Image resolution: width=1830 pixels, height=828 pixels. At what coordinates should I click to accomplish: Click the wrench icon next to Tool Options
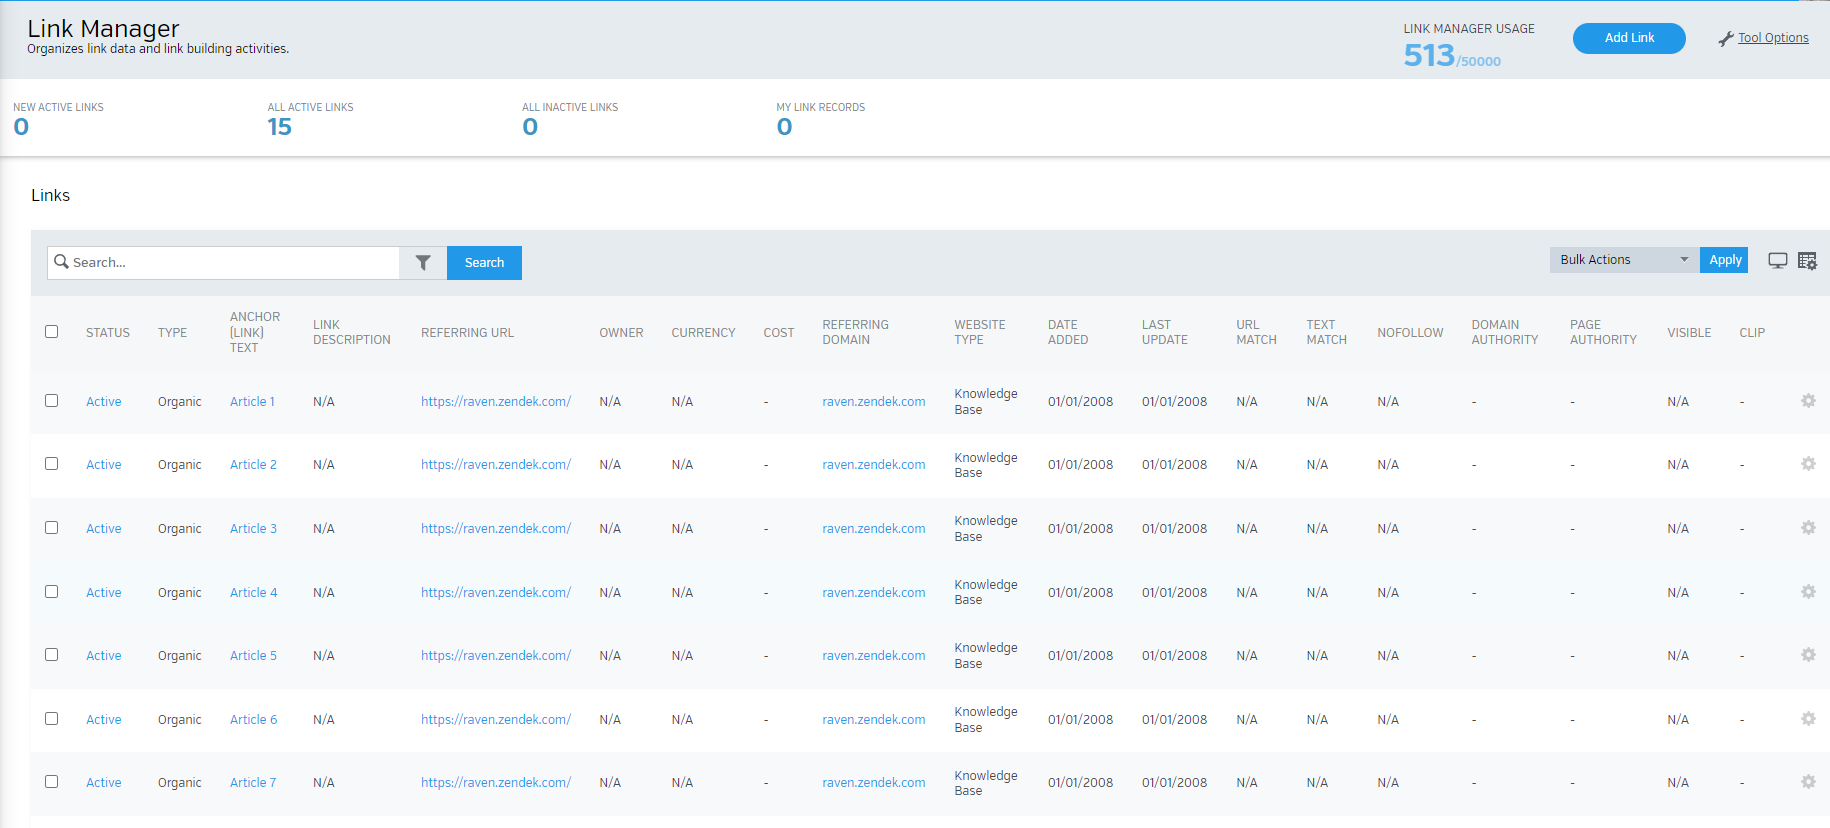point(1725,39)
